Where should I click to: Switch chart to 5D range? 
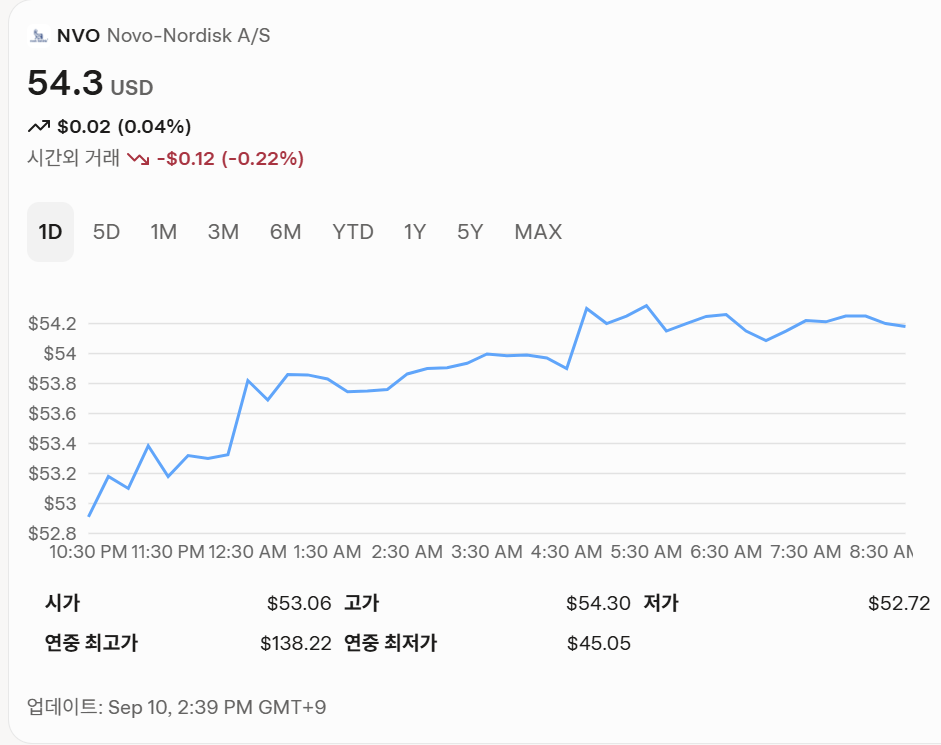(106, 232)
